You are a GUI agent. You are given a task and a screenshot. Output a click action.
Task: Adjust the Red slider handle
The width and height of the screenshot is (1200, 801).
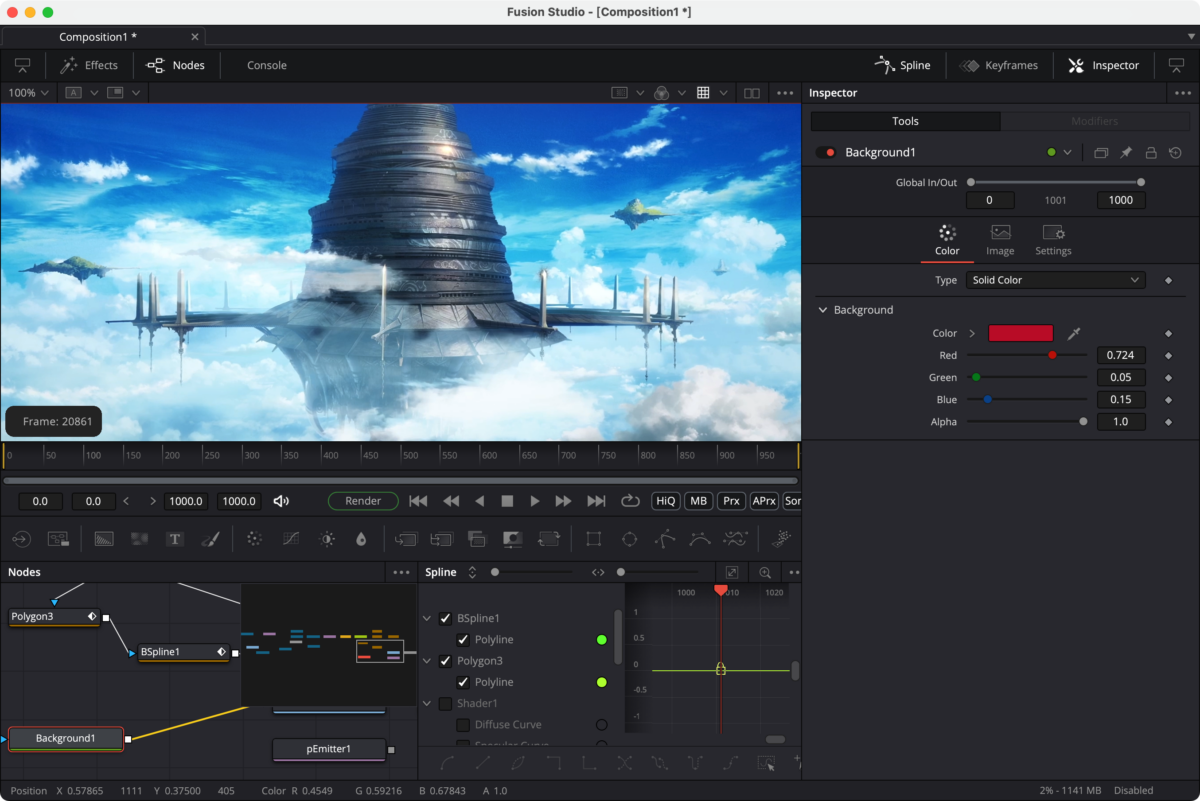(x=1052, y=355)
